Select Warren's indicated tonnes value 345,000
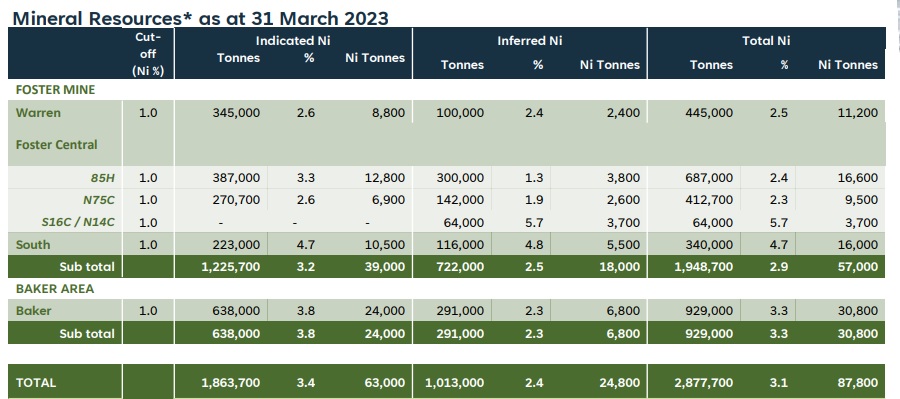 [236, 113]
